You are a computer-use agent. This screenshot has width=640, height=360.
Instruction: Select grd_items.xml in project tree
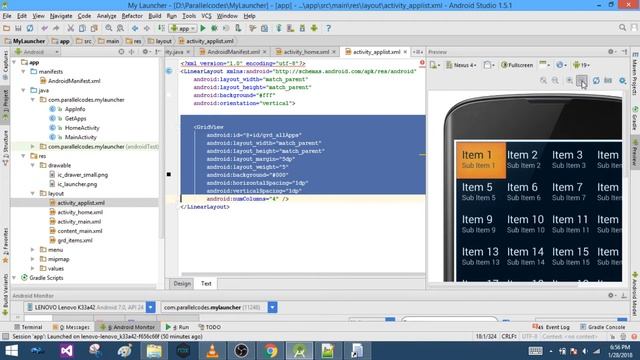[x=71, y=240]
